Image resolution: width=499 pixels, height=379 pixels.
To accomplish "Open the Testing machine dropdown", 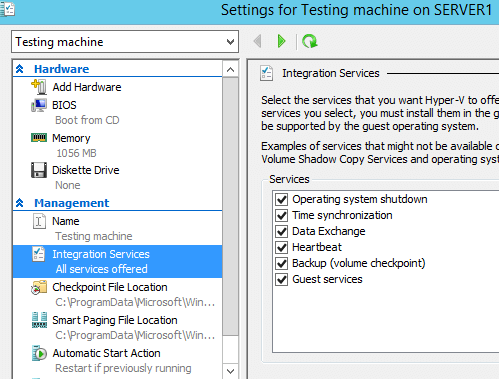I will click(x=125, y=42).
